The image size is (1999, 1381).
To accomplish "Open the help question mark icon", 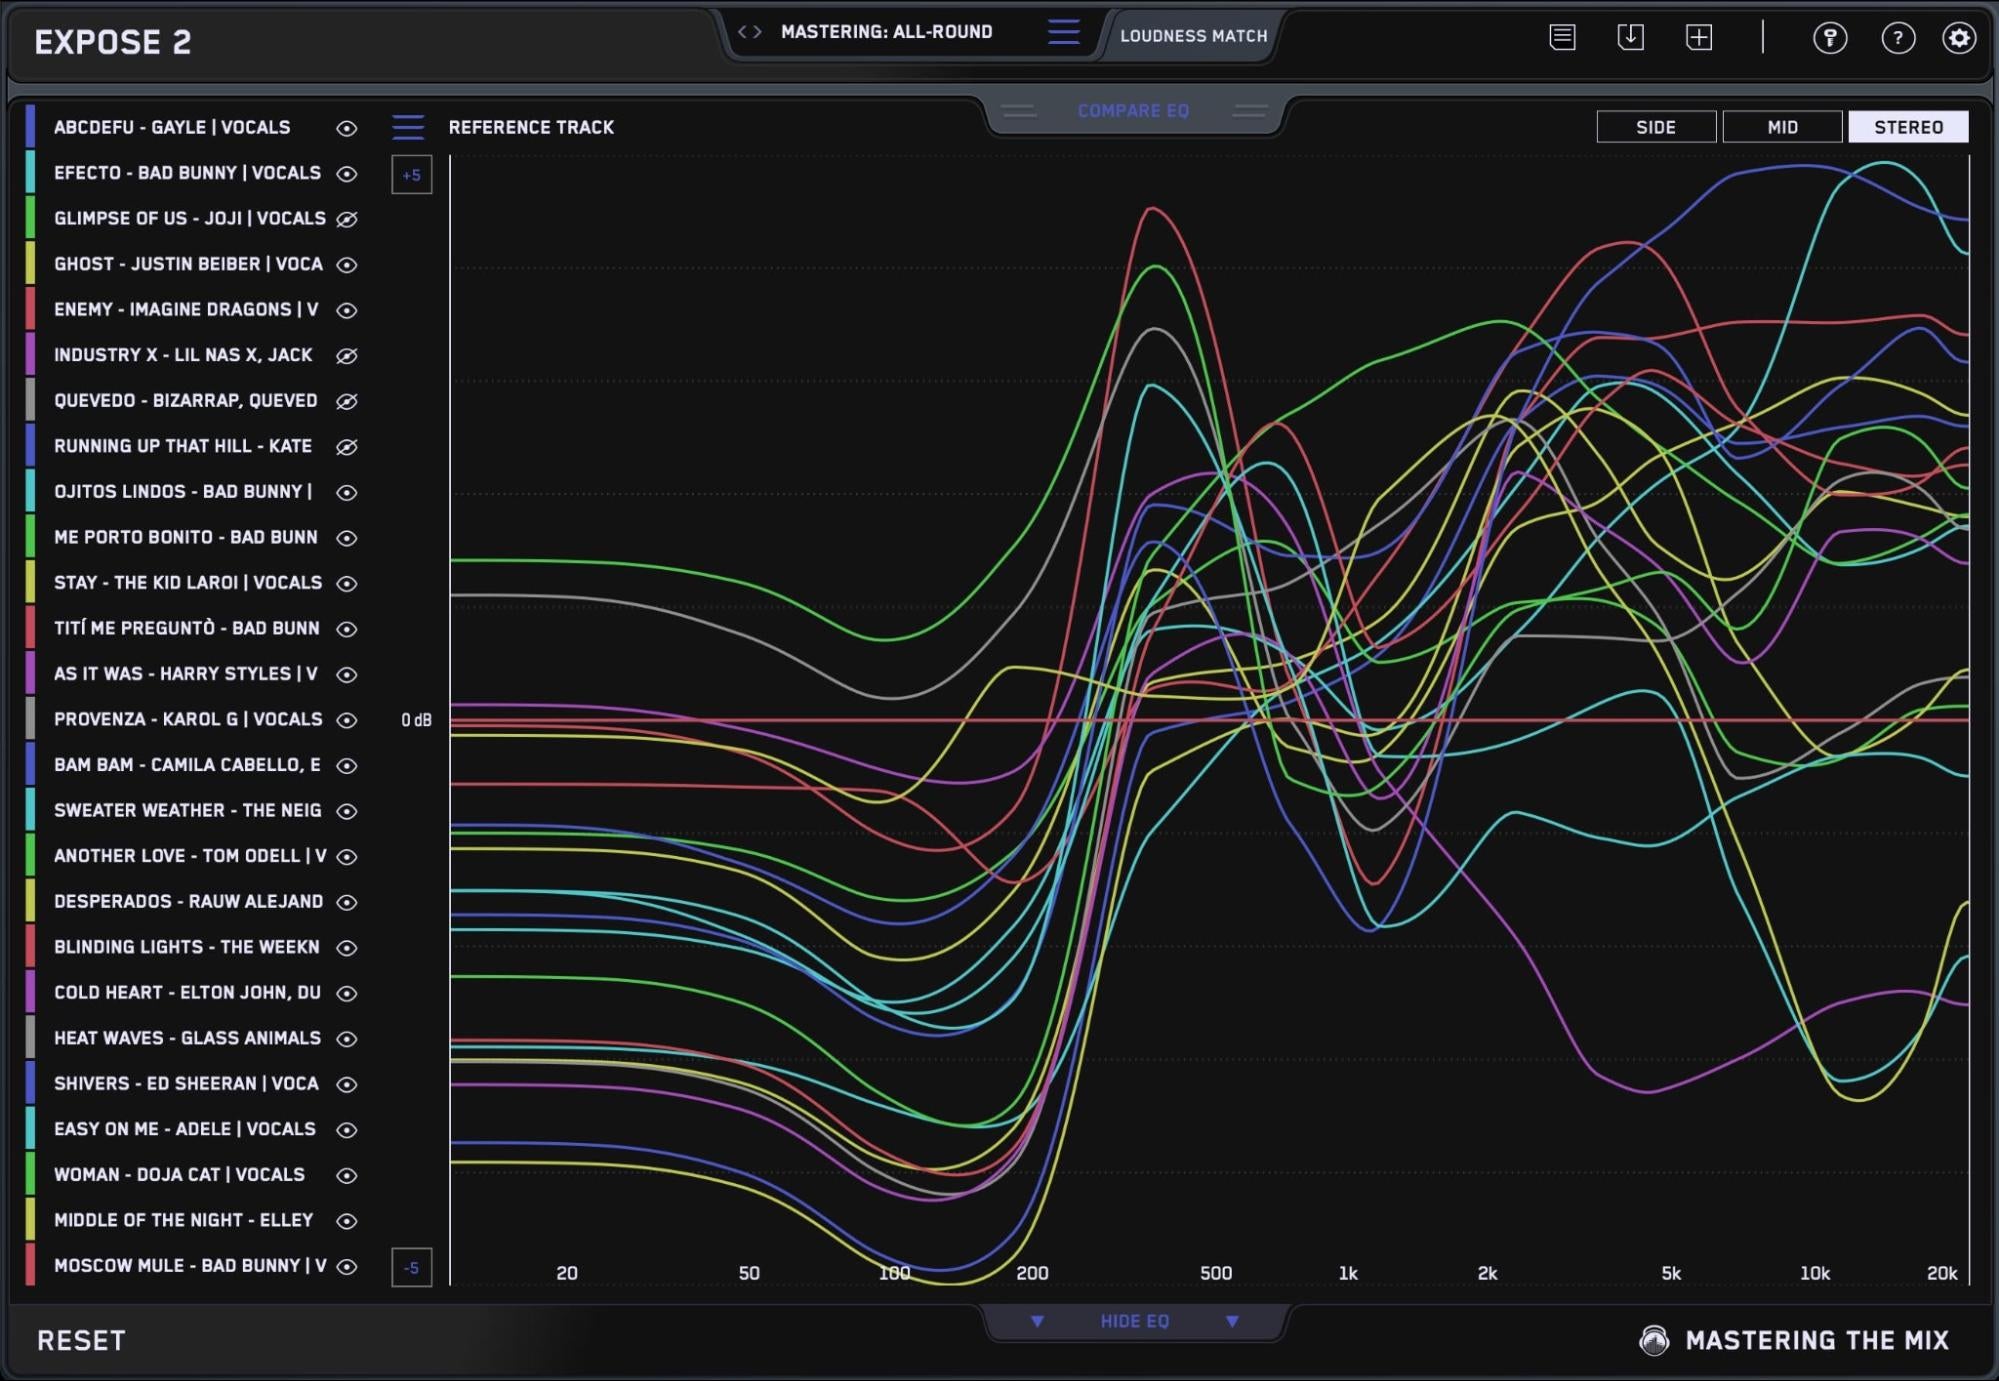I will 1897,38.
